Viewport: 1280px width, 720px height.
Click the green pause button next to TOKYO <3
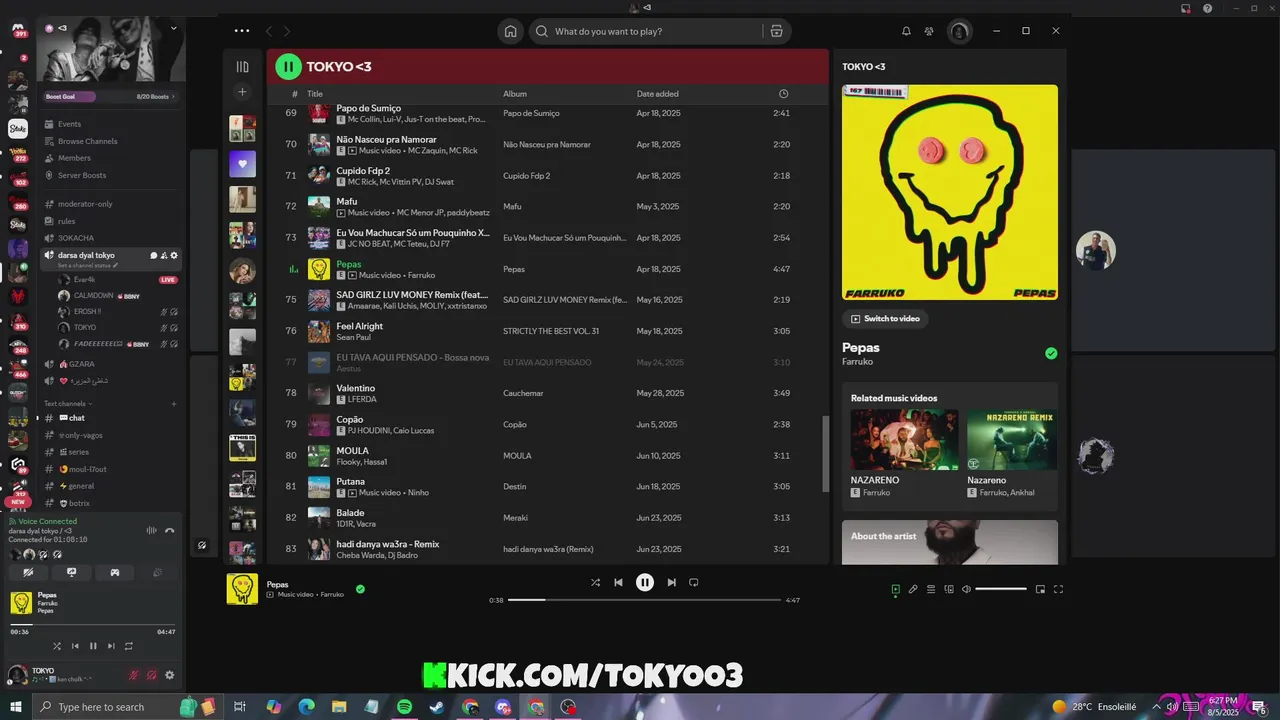click(288, 66)
